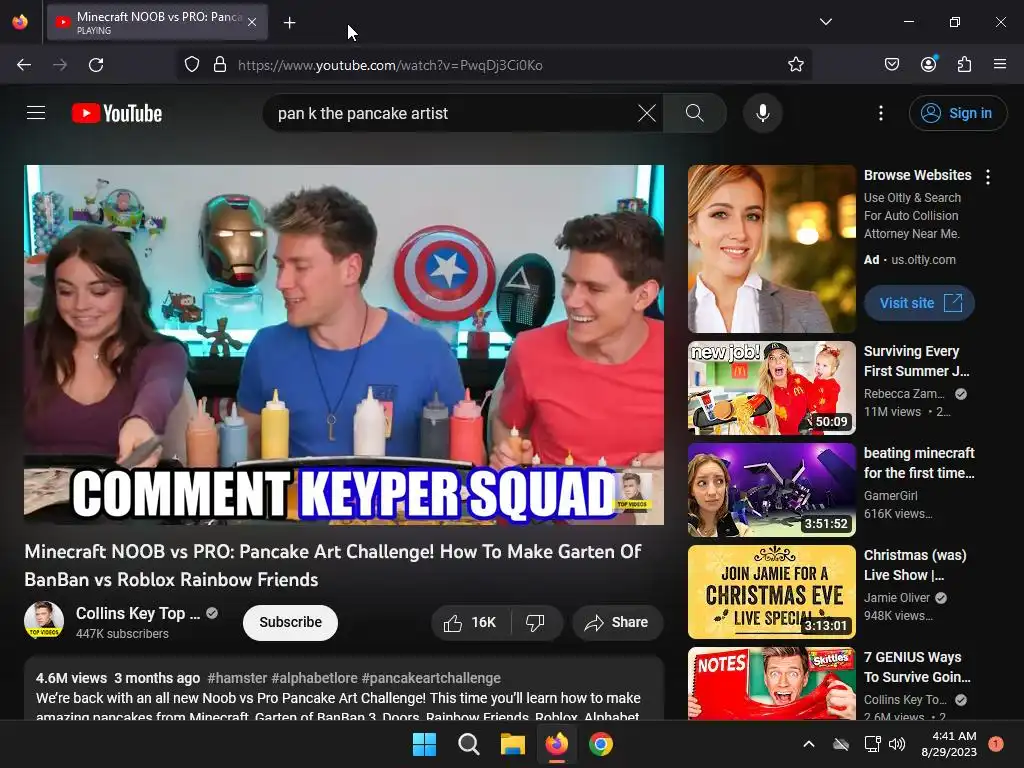Screen dimensions: 1024x768
Task: Open the Browse Websites ad thumbnail
Action: [x=772, y=249]
